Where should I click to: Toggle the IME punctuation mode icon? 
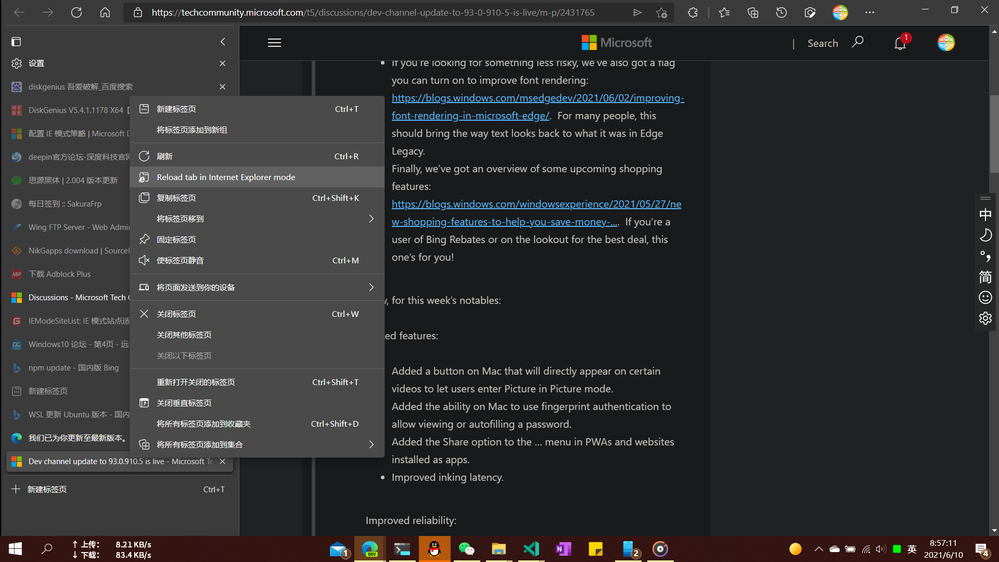point(985,256)
